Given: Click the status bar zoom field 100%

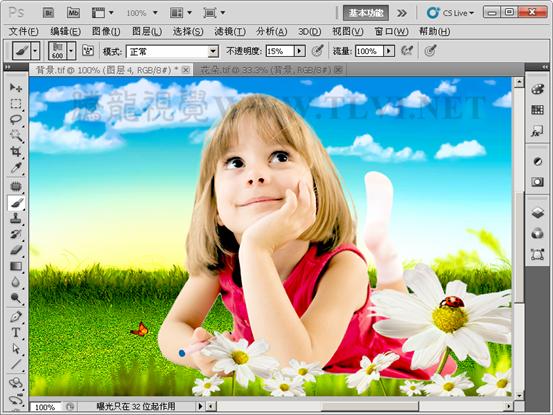Looking at the screenshot, I should click(45, 407).
